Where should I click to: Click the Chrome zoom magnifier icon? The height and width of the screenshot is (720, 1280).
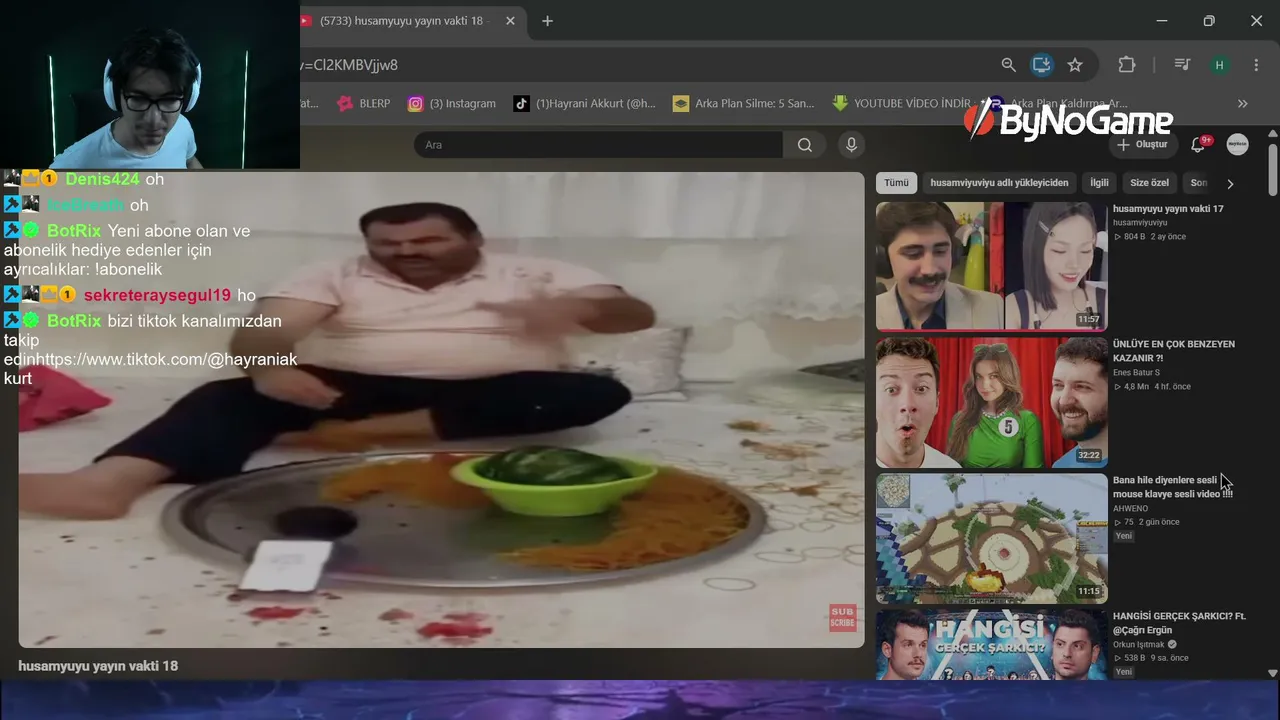(x=1008, y=65)
